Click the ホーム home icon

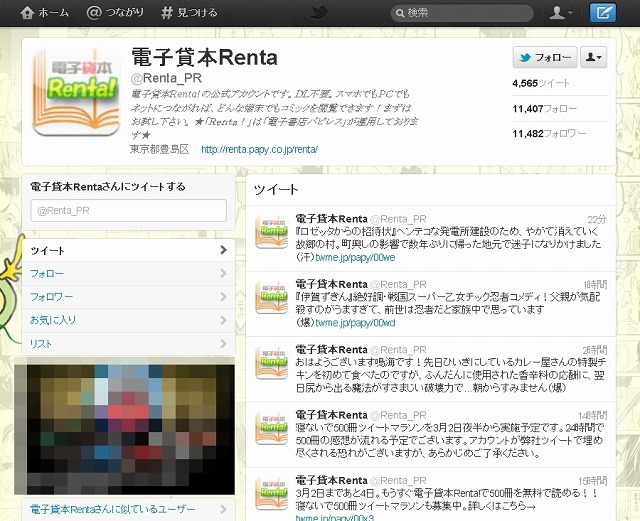(x=27, y=13)
